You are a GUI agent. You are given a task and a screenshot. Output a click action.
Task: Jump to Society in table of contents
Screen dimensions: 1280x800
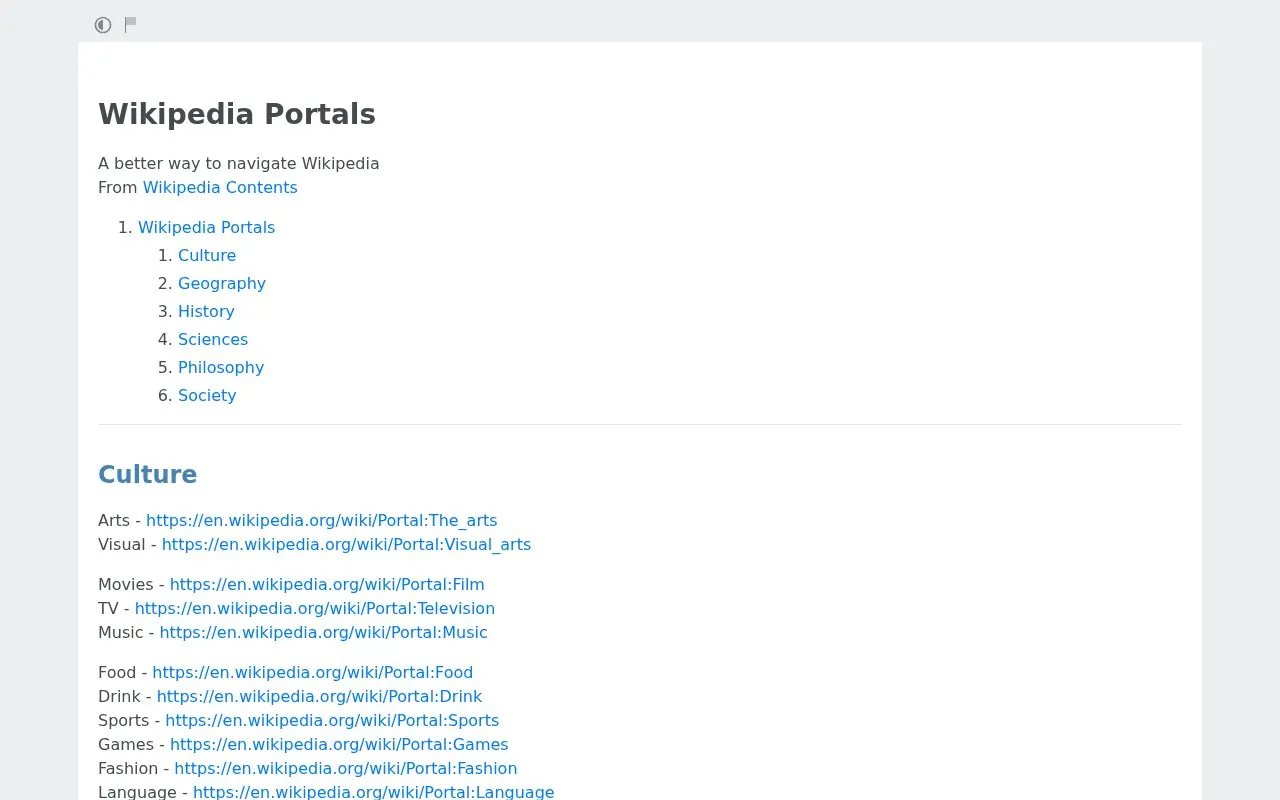click(x=207, y=395)
